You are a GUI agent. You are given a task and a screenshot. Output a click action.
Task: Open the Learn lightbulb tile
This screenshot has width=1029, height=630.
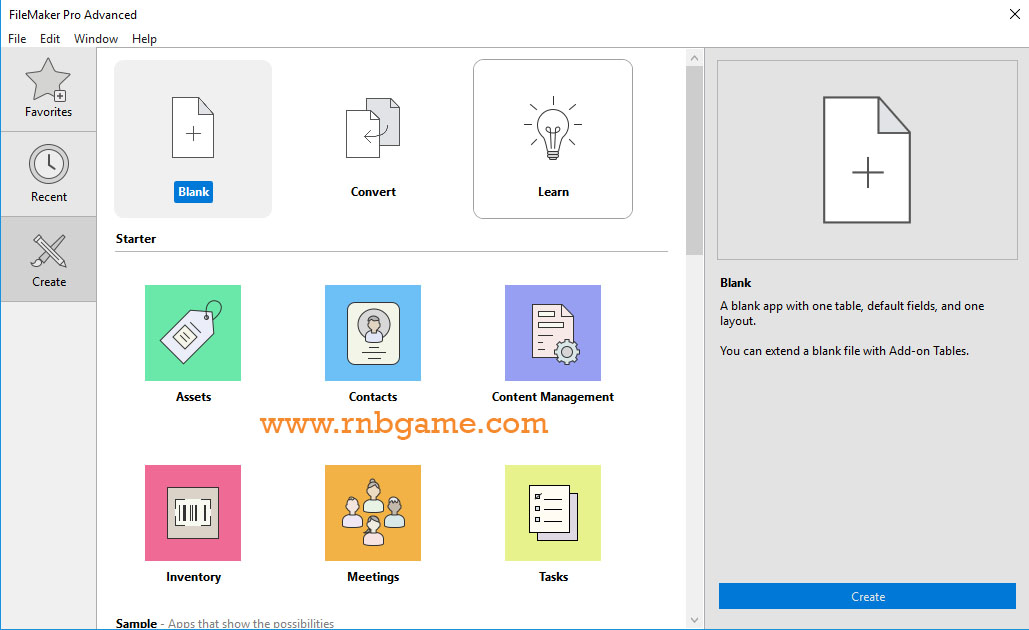[x=553, y=139]
